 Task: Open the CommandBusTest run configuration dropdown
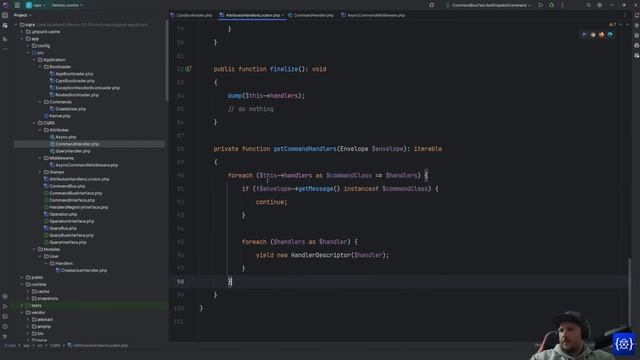[x=489, y=5]
